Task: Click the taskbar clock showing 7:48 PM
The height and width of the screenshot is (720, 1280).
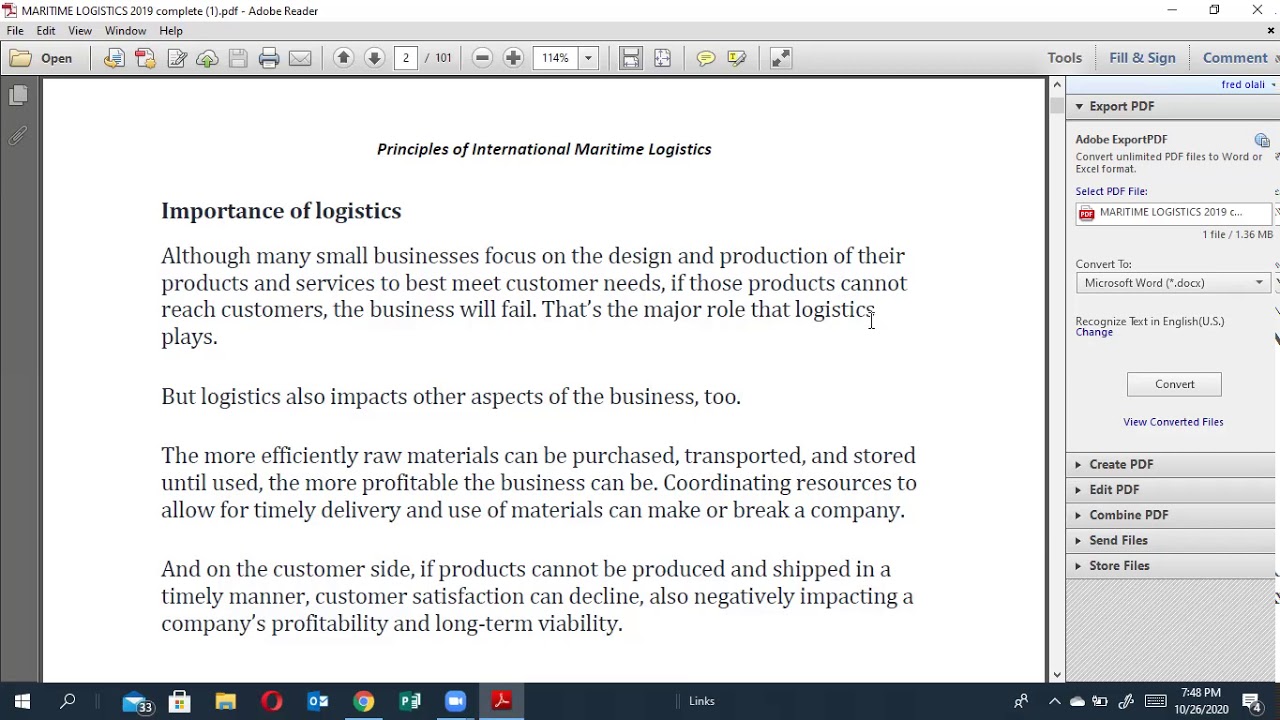Action: click(1200, 701)
